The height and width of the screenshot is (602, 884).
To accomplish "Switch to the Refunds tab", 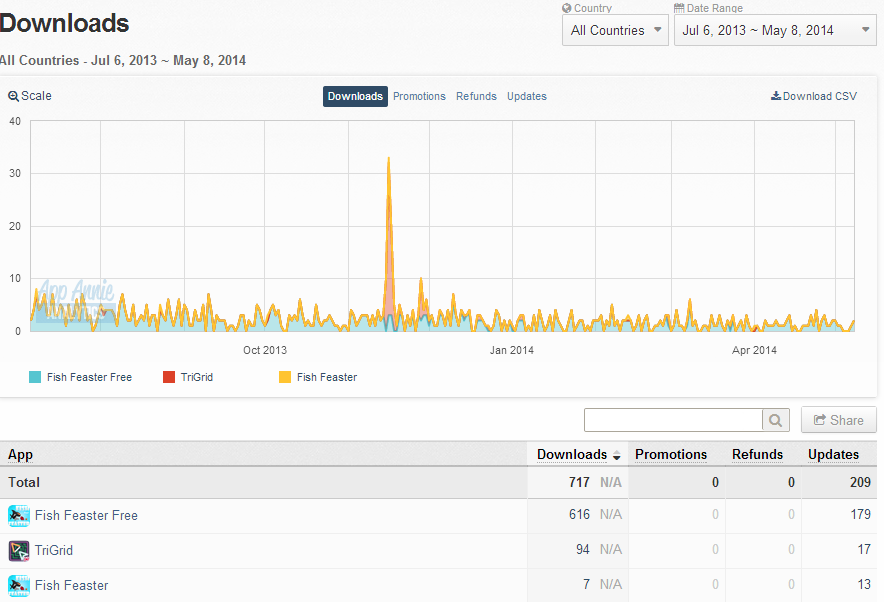I will coord(476,96).
